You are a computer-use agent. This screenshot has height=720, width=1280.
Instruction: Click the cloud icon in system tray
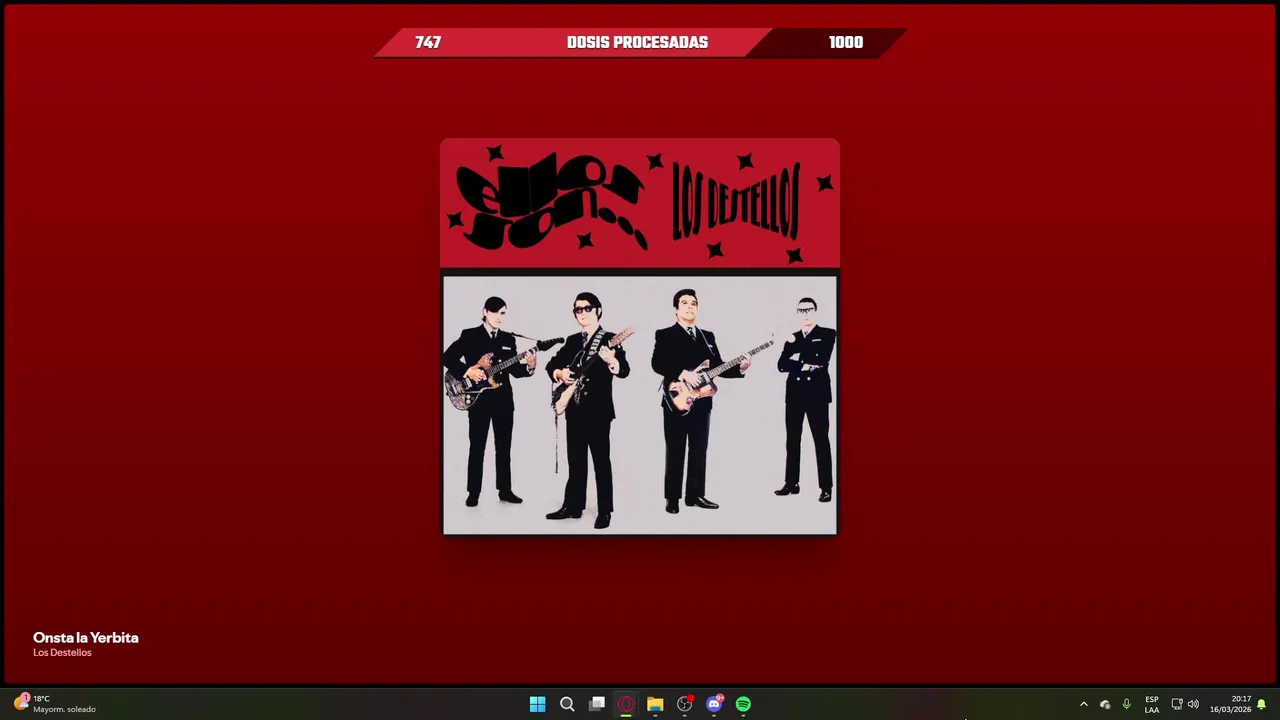tap(1105, 704)
